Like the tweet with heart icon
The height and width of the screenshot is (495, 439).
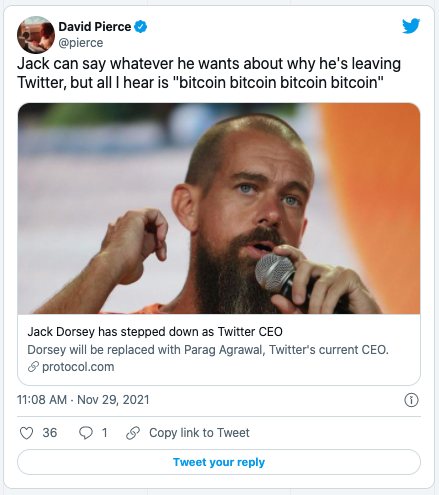pos(26,433)
